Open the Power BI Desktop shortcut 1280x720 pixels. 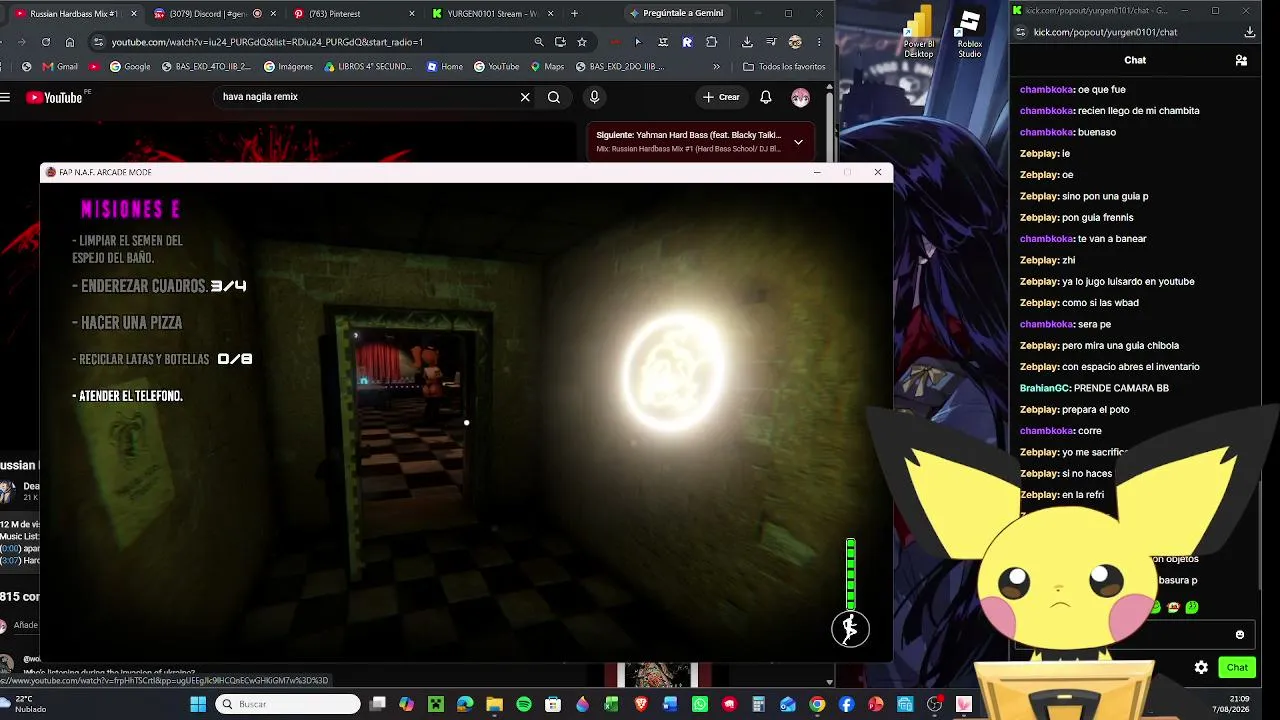[x=918, y=32]
